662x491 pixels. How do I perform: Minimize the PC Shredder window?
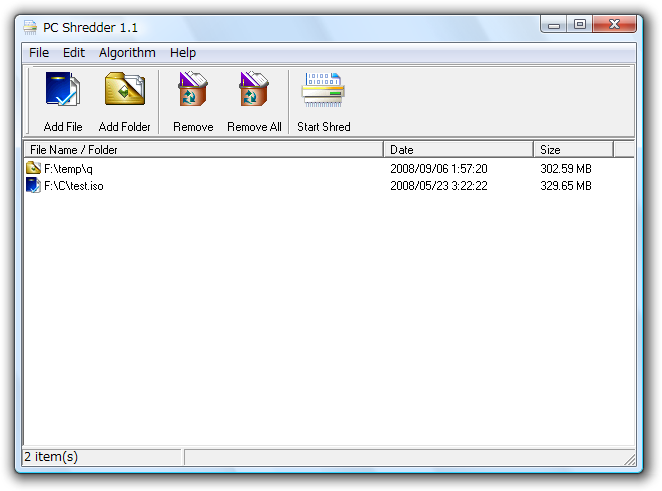click(x=553, y=24)
